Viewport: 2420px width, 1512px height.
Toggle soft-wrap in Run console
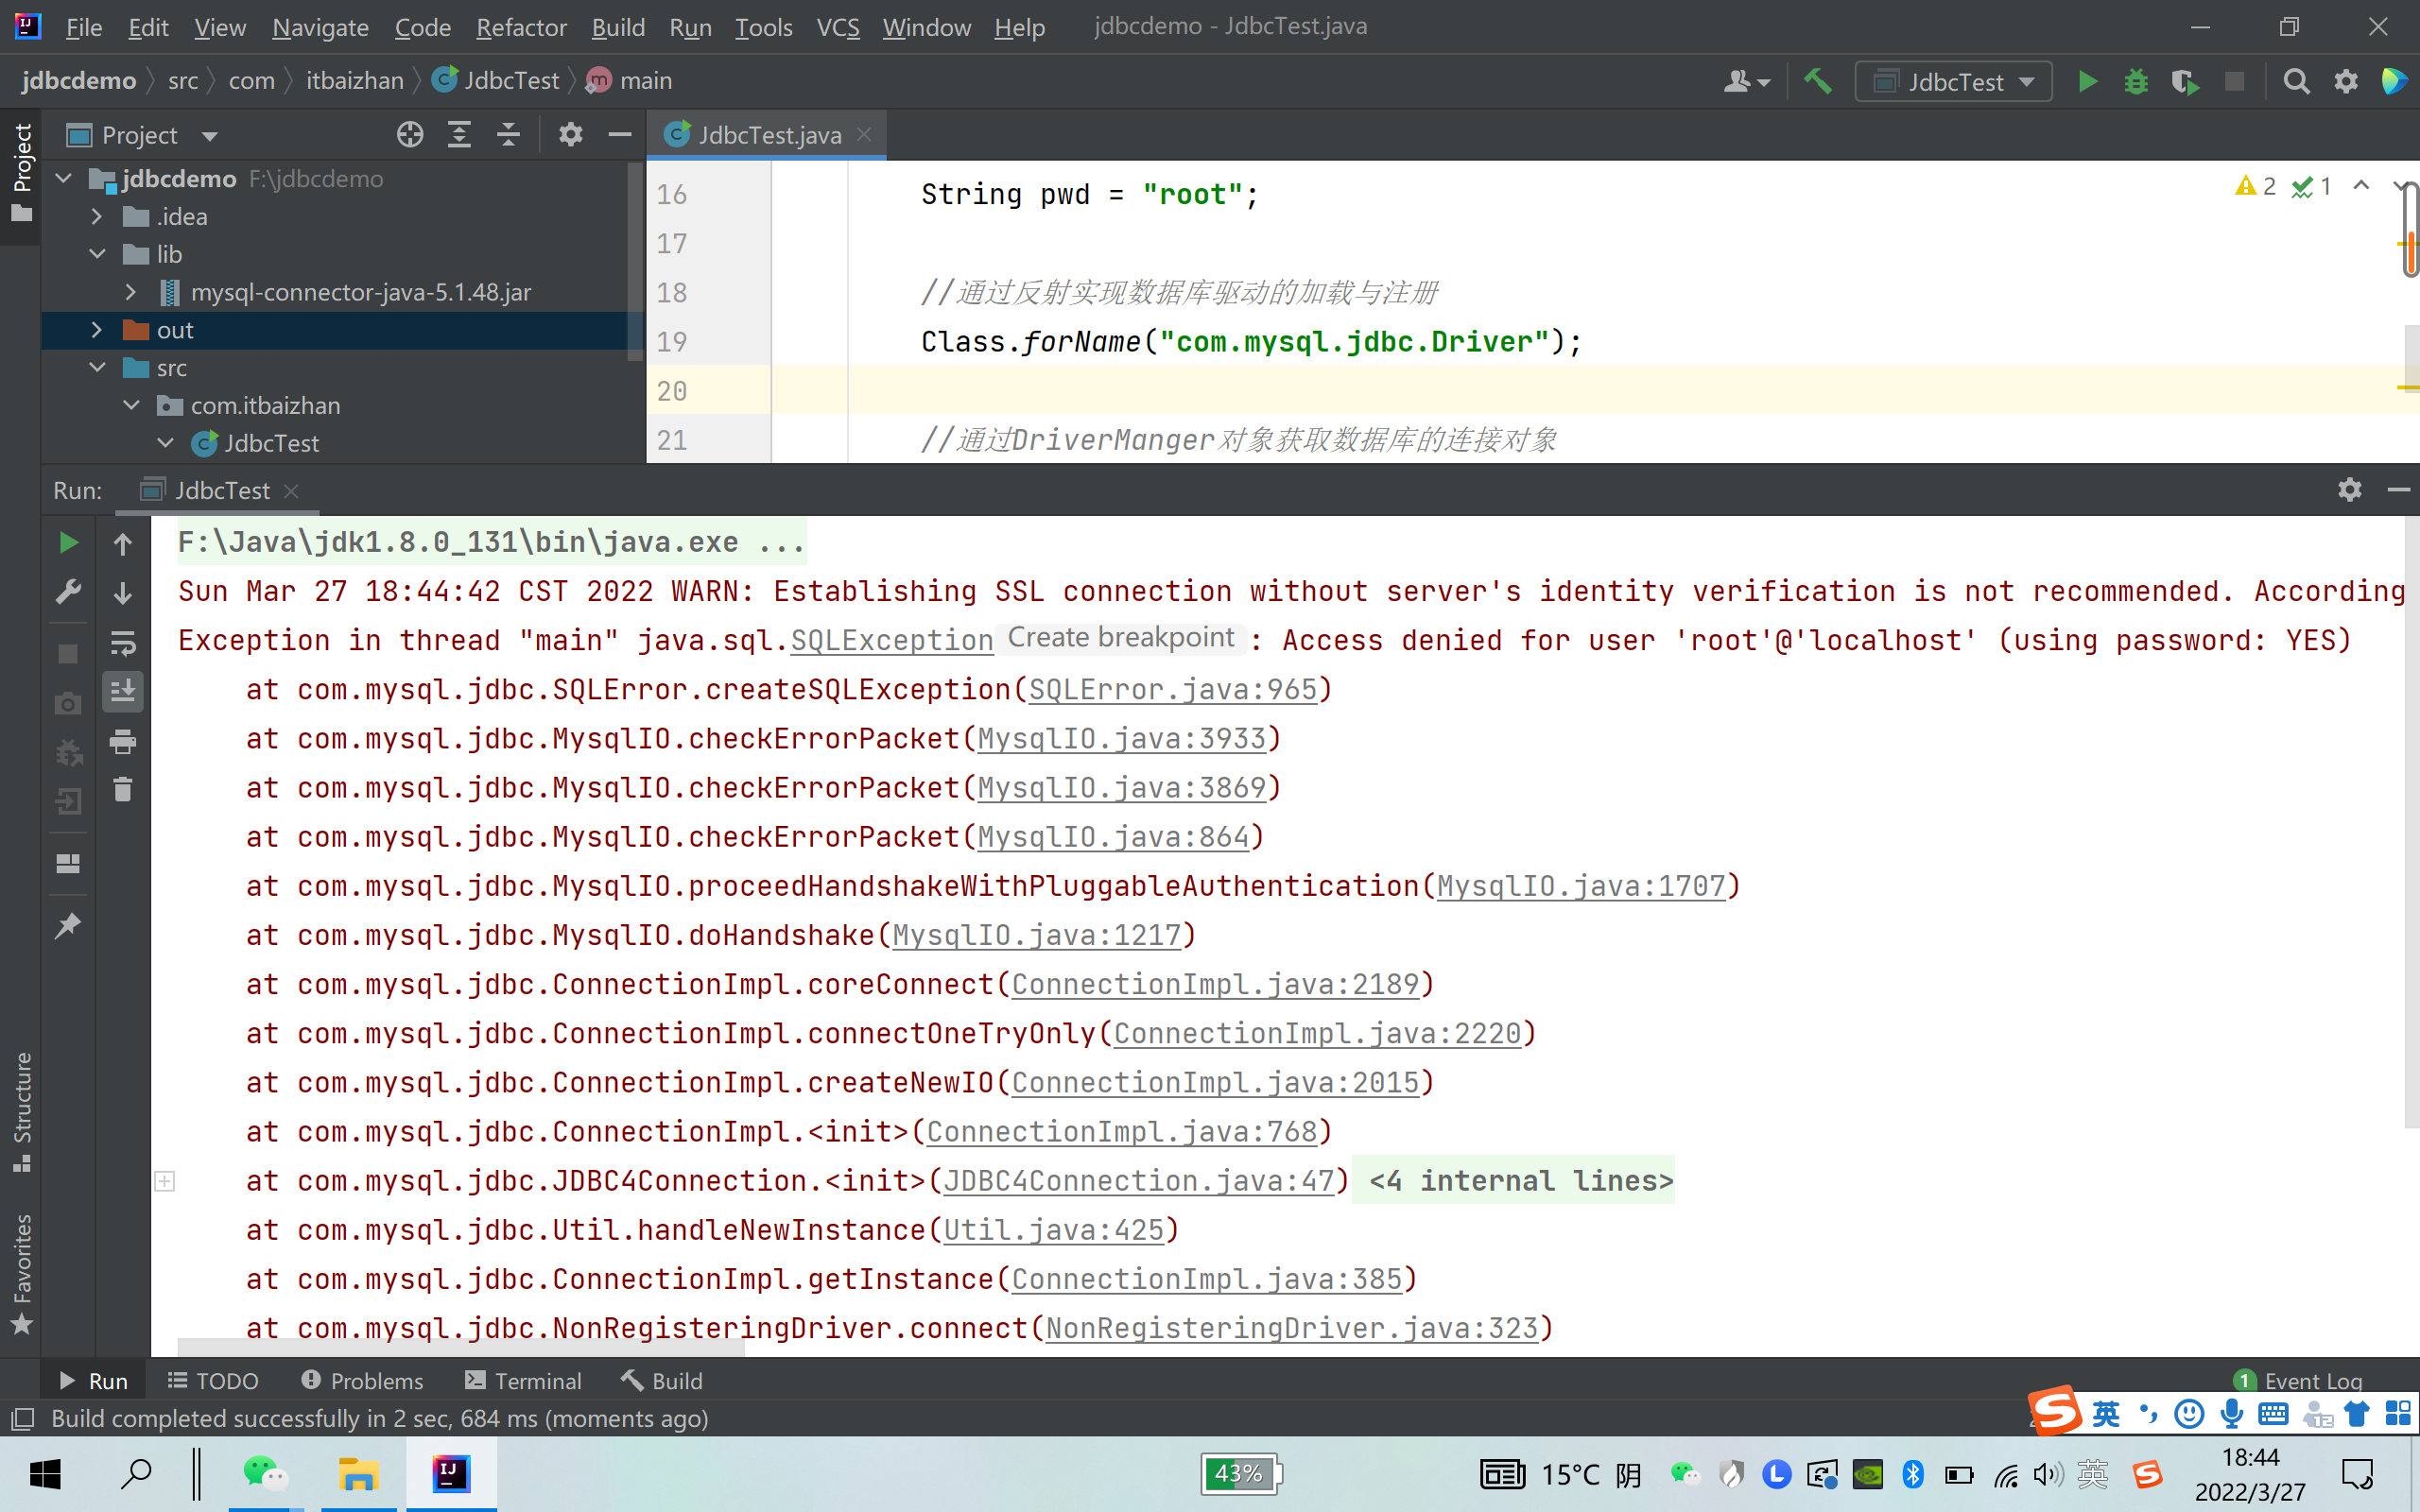(123, 643)
